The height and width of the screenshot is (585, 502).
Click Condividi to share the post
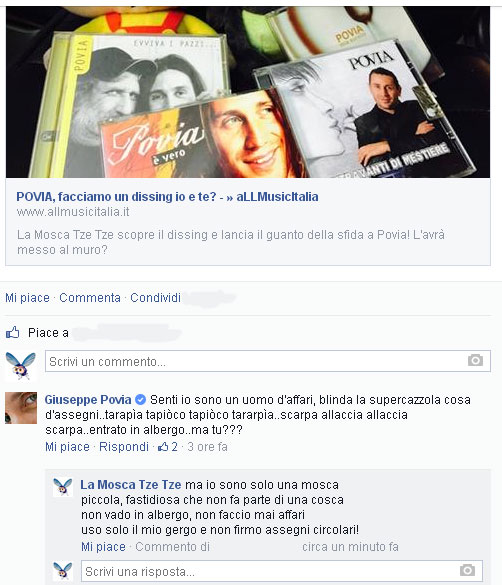pos(155,298)
